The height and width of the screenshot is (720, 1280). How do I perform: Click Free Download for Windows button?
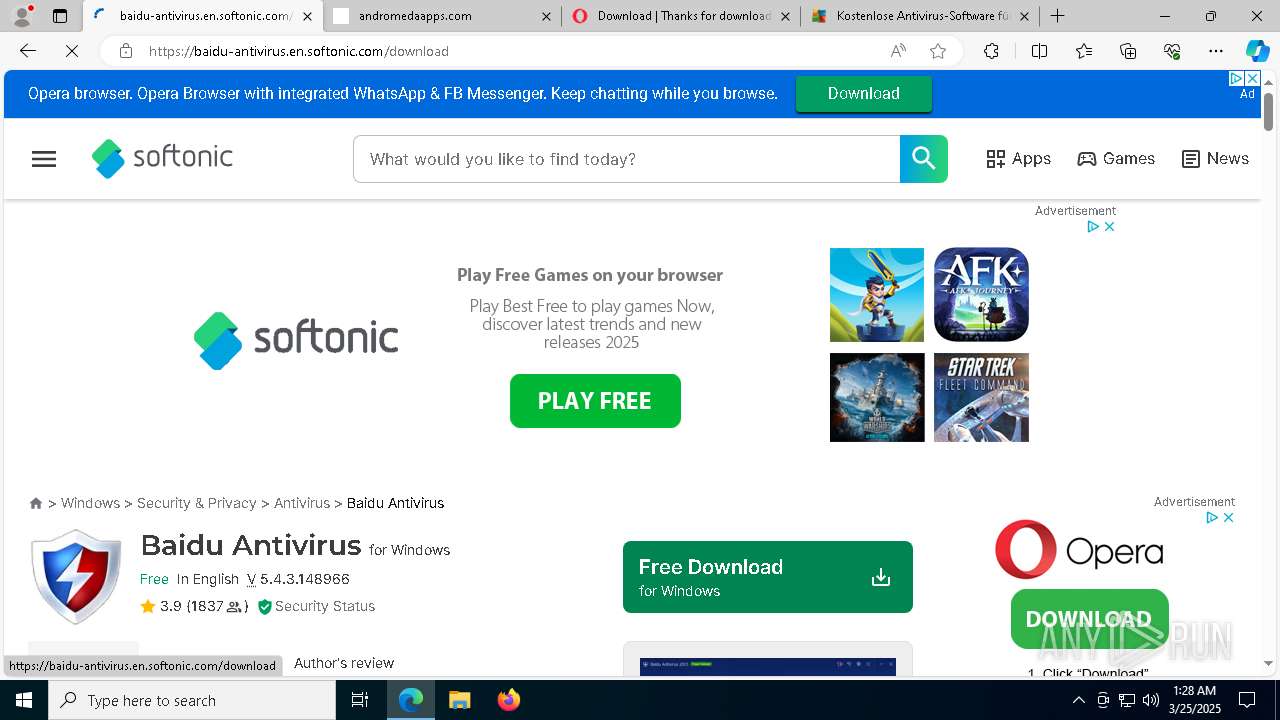(x=768, y=577)
